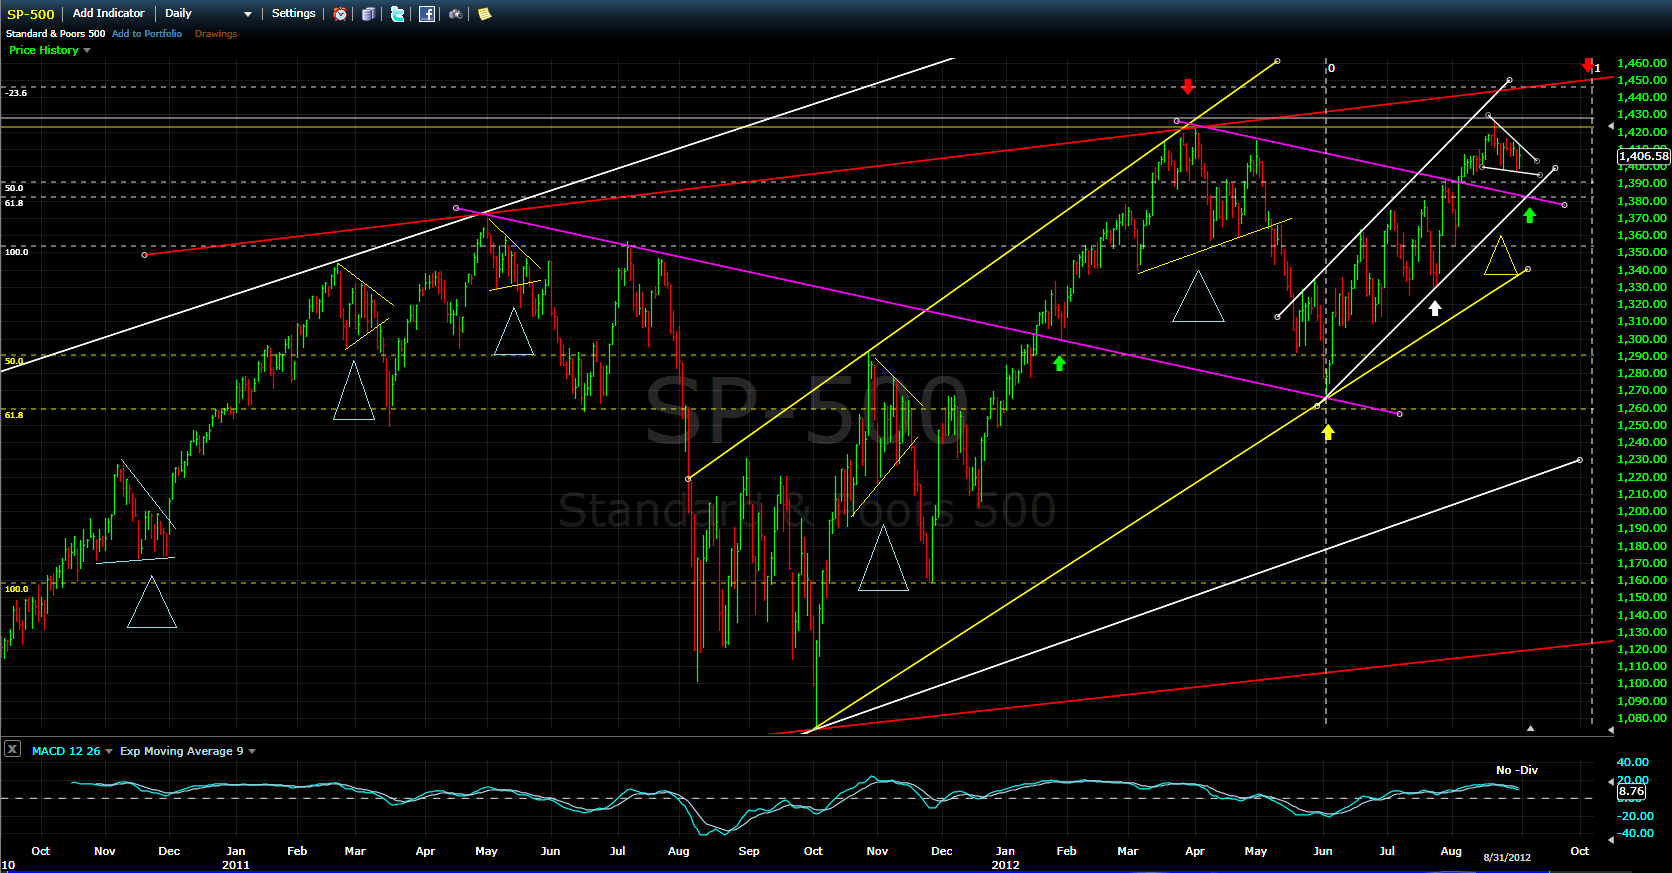Click the MACD value label 8.76

click(x=1631, y=791)
